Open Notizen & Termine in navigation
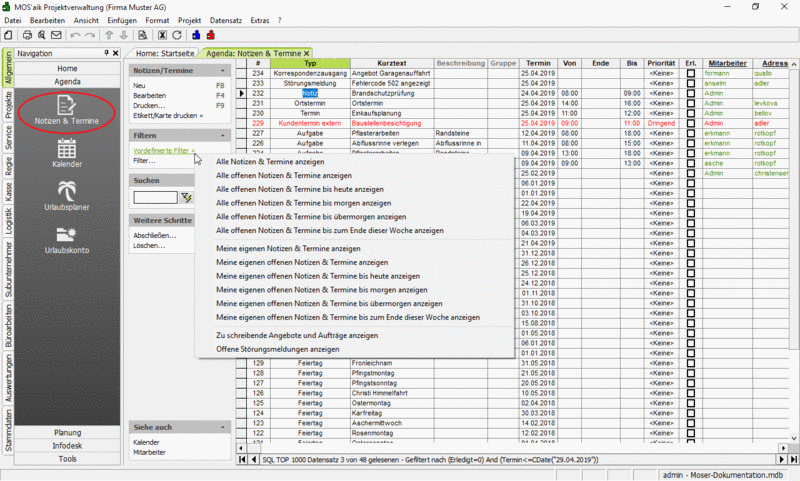Viewport: 800px width, 481px height. tap(66, 111)
